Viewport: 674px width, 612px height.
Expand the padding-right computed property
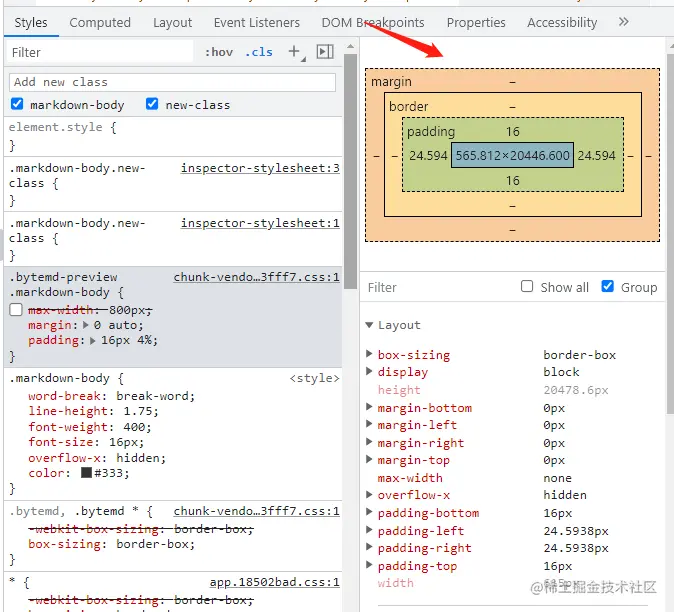click(369, 547)
